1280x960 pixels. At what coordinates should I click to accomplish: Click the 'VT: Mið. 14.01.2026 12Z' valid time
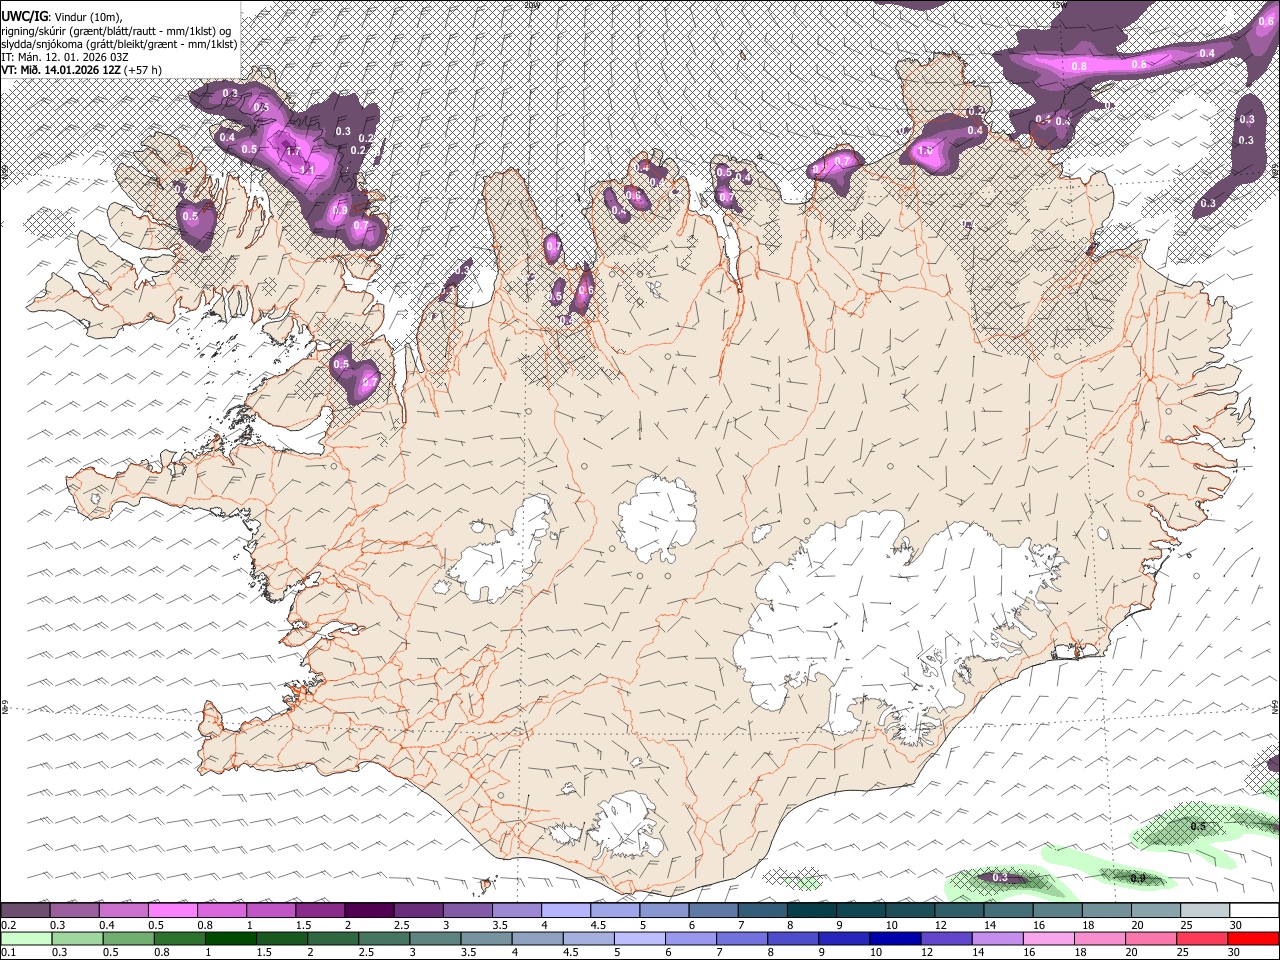point(62,70)
